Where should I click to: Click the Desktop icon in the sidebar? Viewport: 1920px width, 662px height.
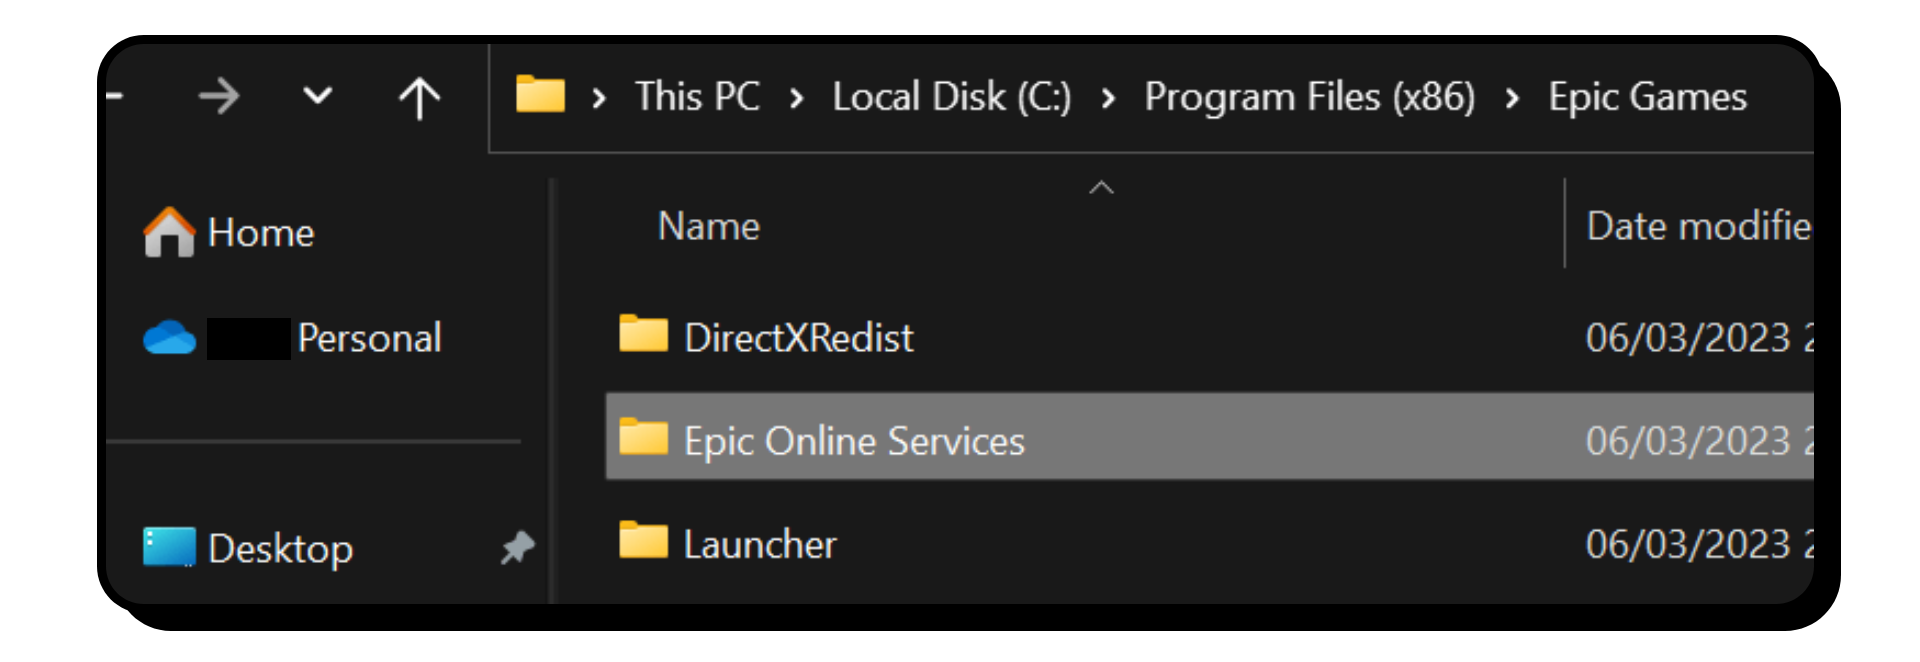click(x=169, y=547)
